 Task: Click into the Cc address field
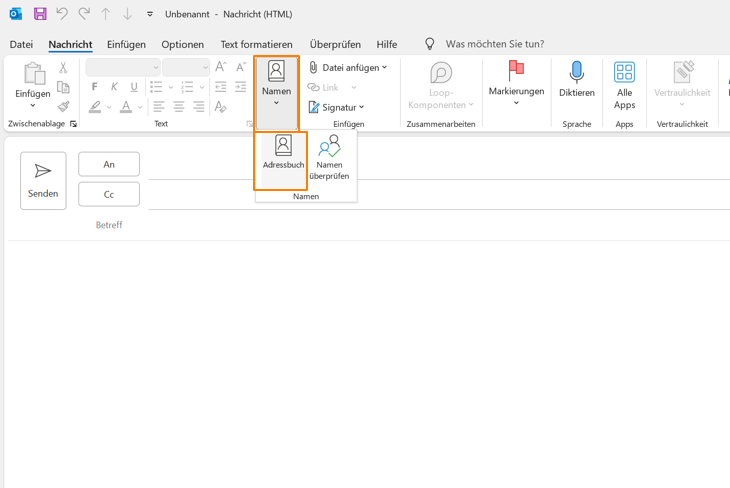(439, 197)
